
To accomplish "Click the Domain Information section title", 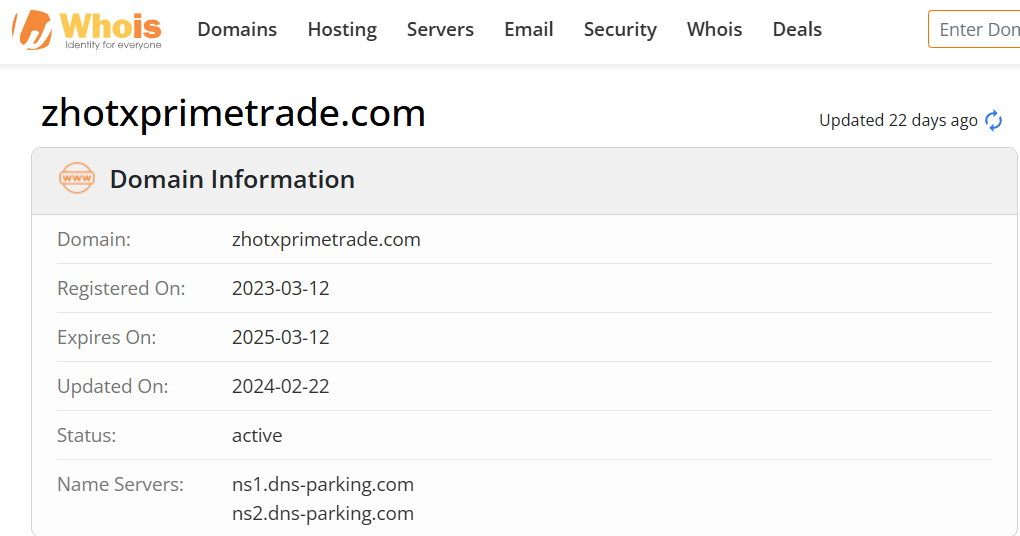I will click(232, 180).
